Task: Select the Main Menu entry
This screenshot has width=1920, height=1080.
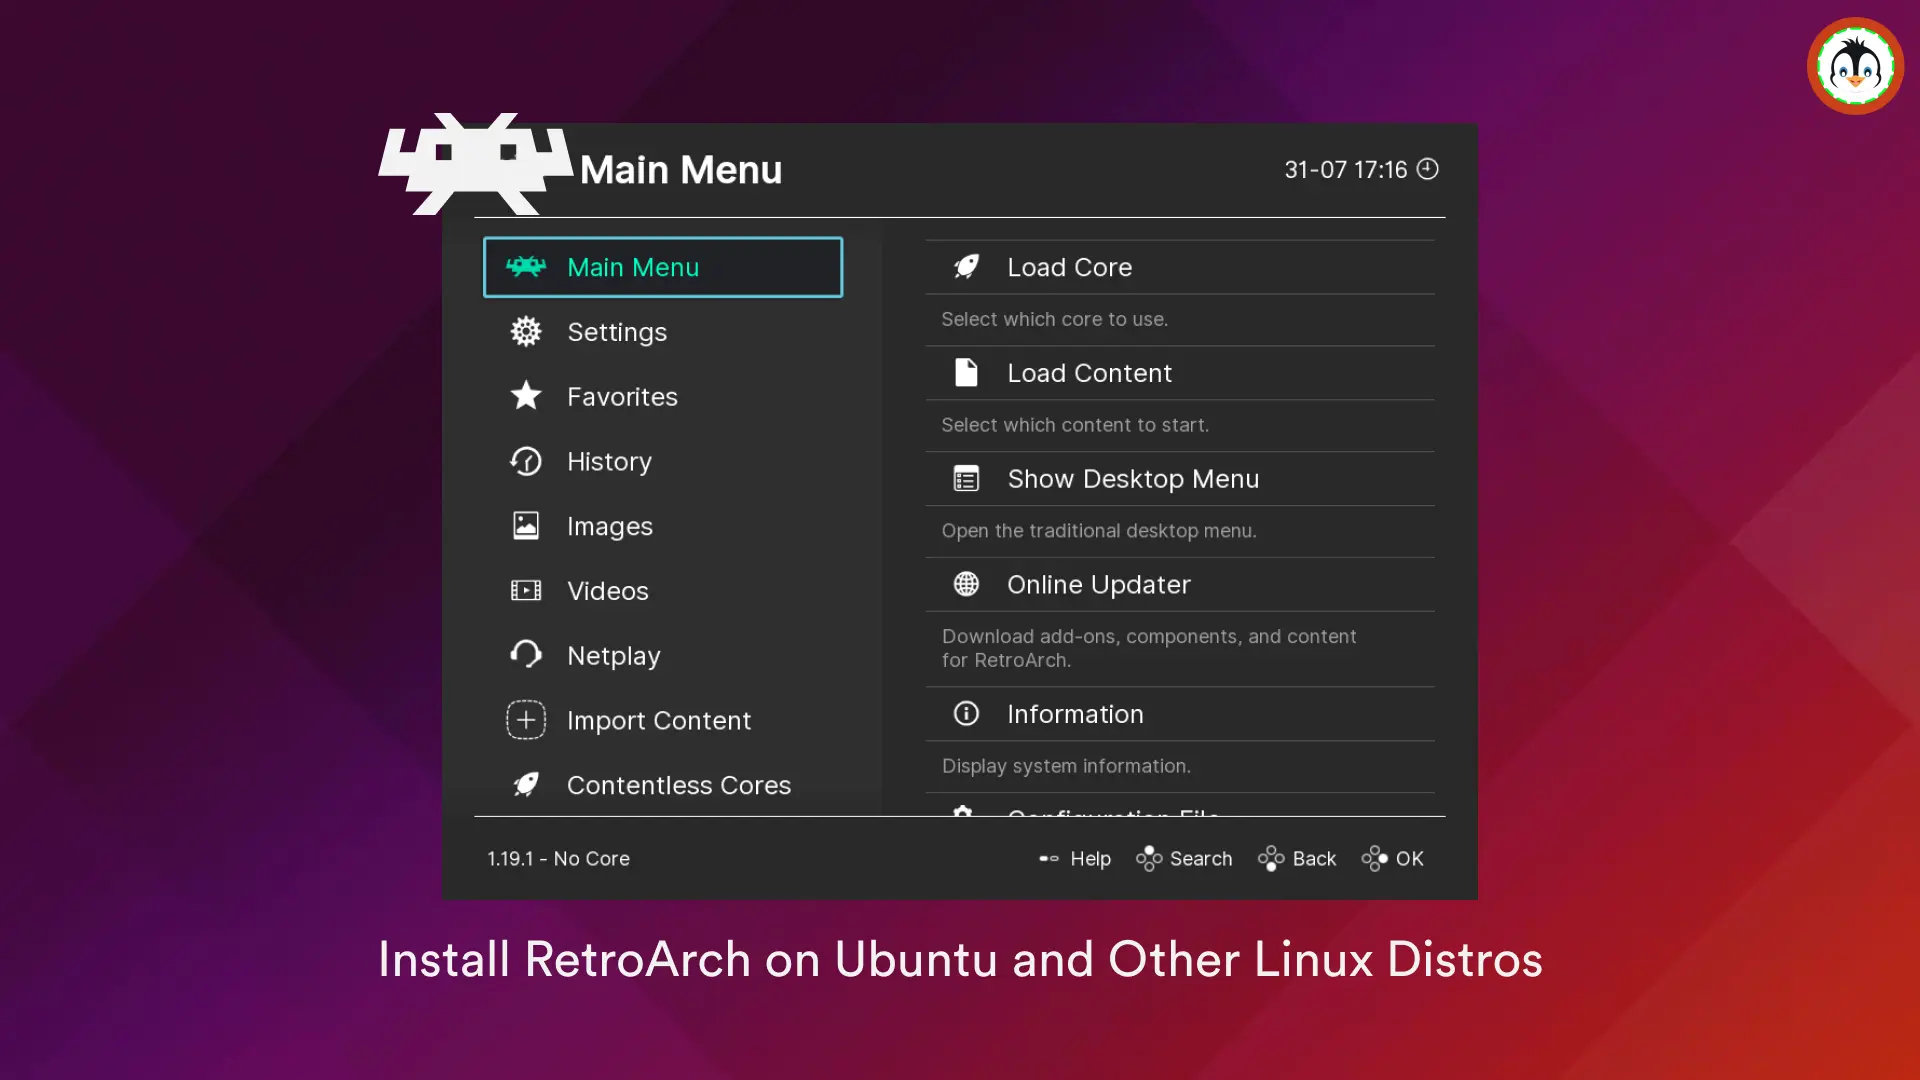Action: [x=662, y=267]
